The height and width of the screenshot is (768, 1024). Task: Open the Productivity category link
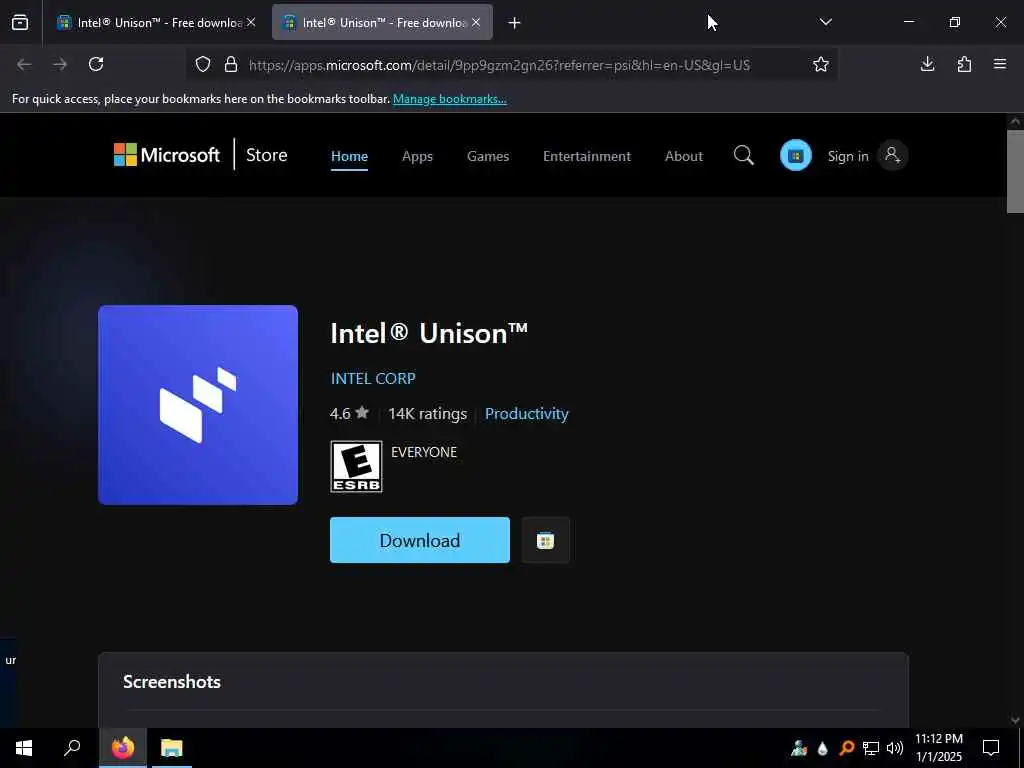point(526,413)
